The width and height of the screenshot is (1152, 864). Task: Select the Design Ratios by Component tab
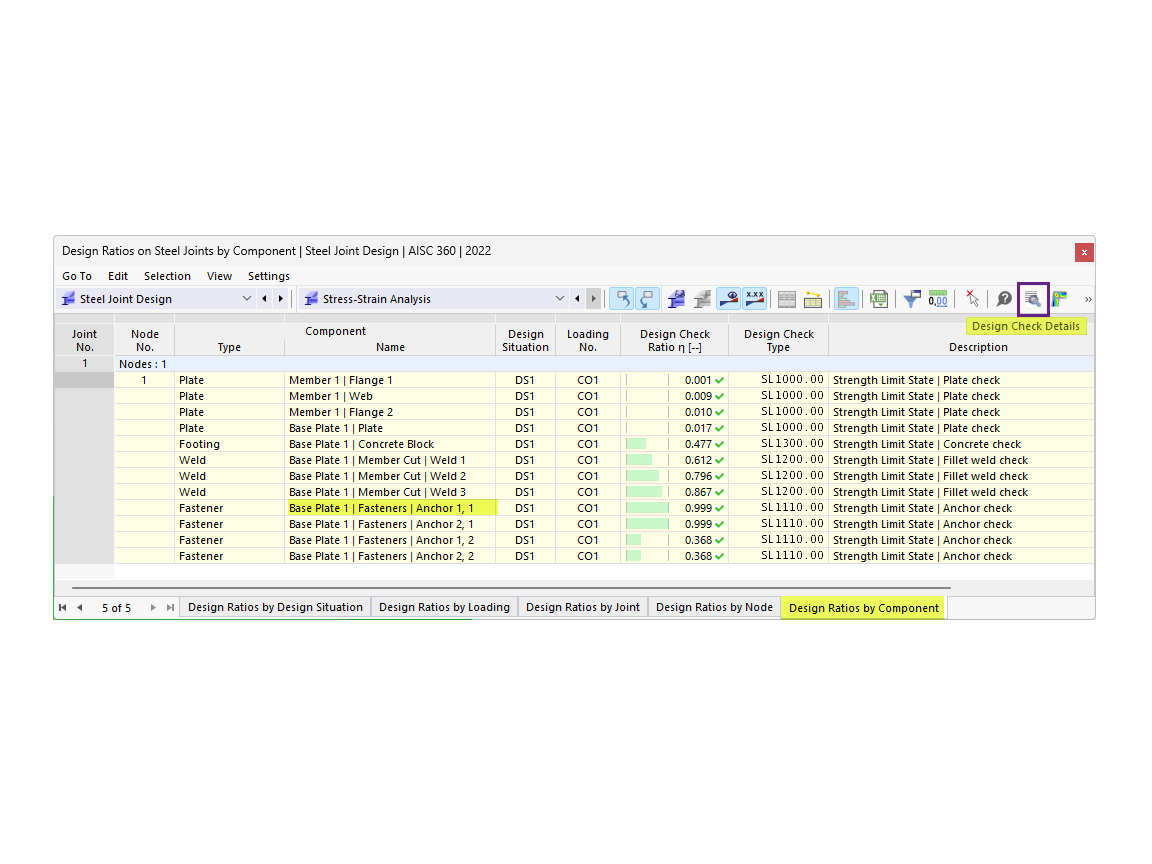click(x=863, y=608)
